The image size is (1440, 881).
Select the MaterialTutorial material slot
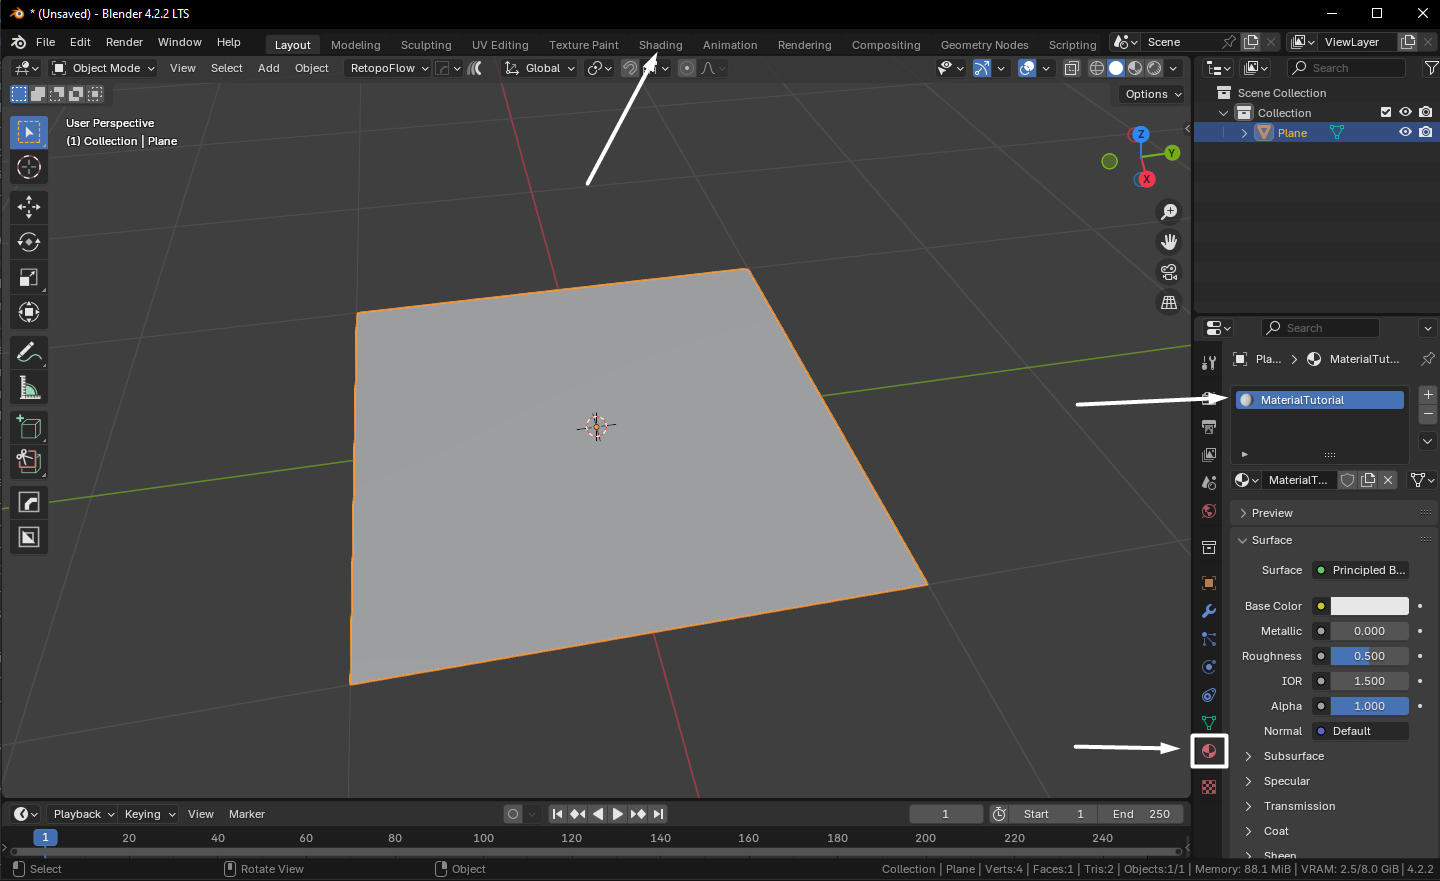pos(1318,400)
